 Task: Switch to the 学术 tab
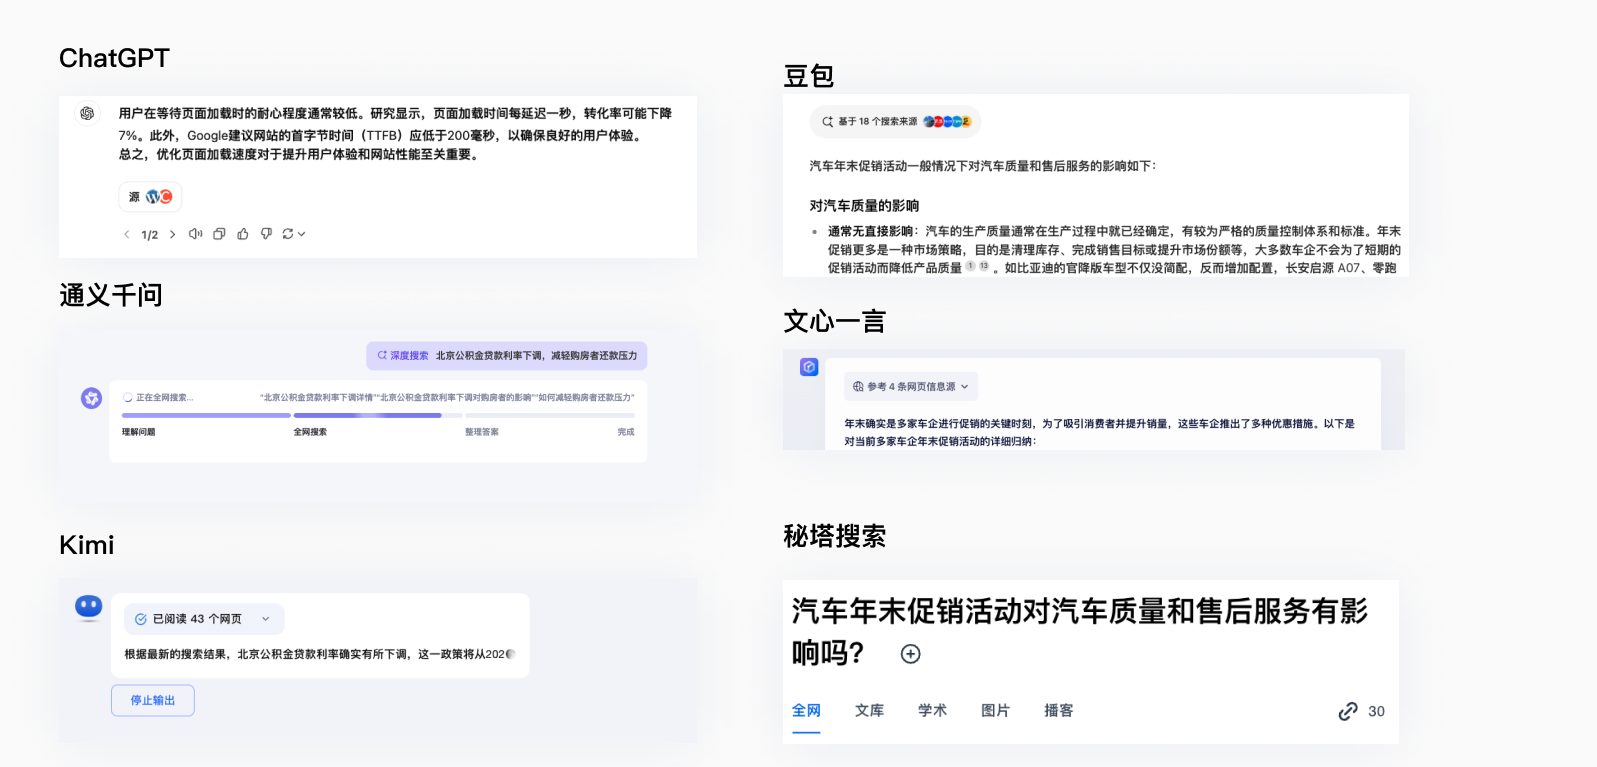[x=932, y=710]
